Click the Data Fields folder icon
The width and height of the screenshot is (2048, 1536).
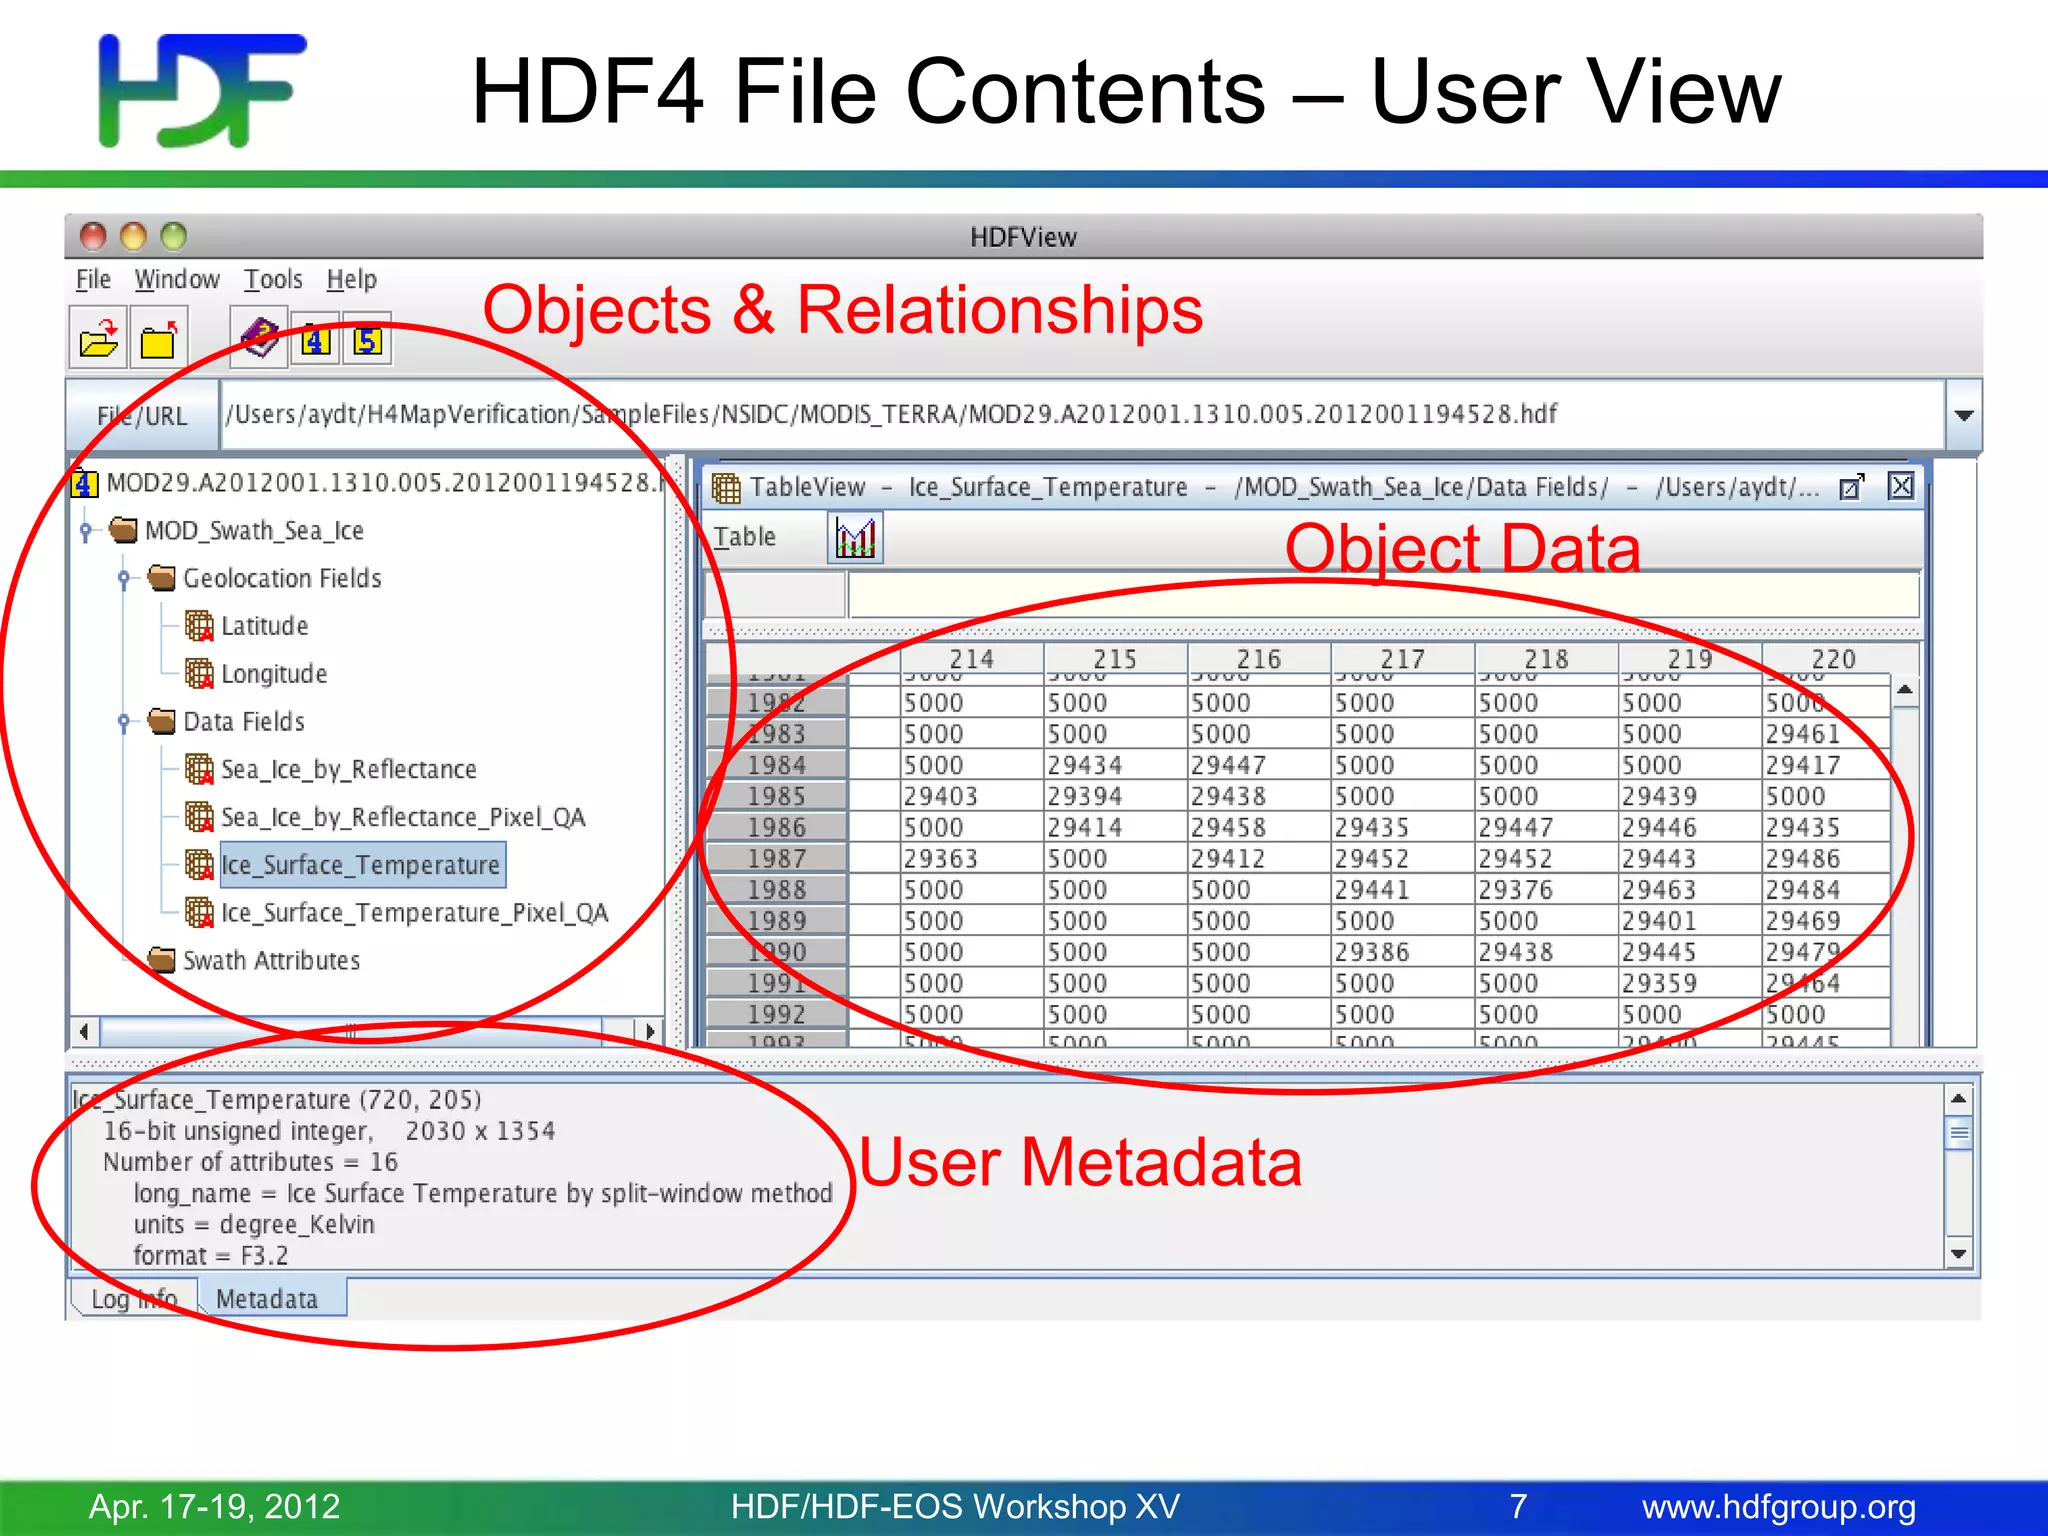pyautogui.click(x=161, y=721)
